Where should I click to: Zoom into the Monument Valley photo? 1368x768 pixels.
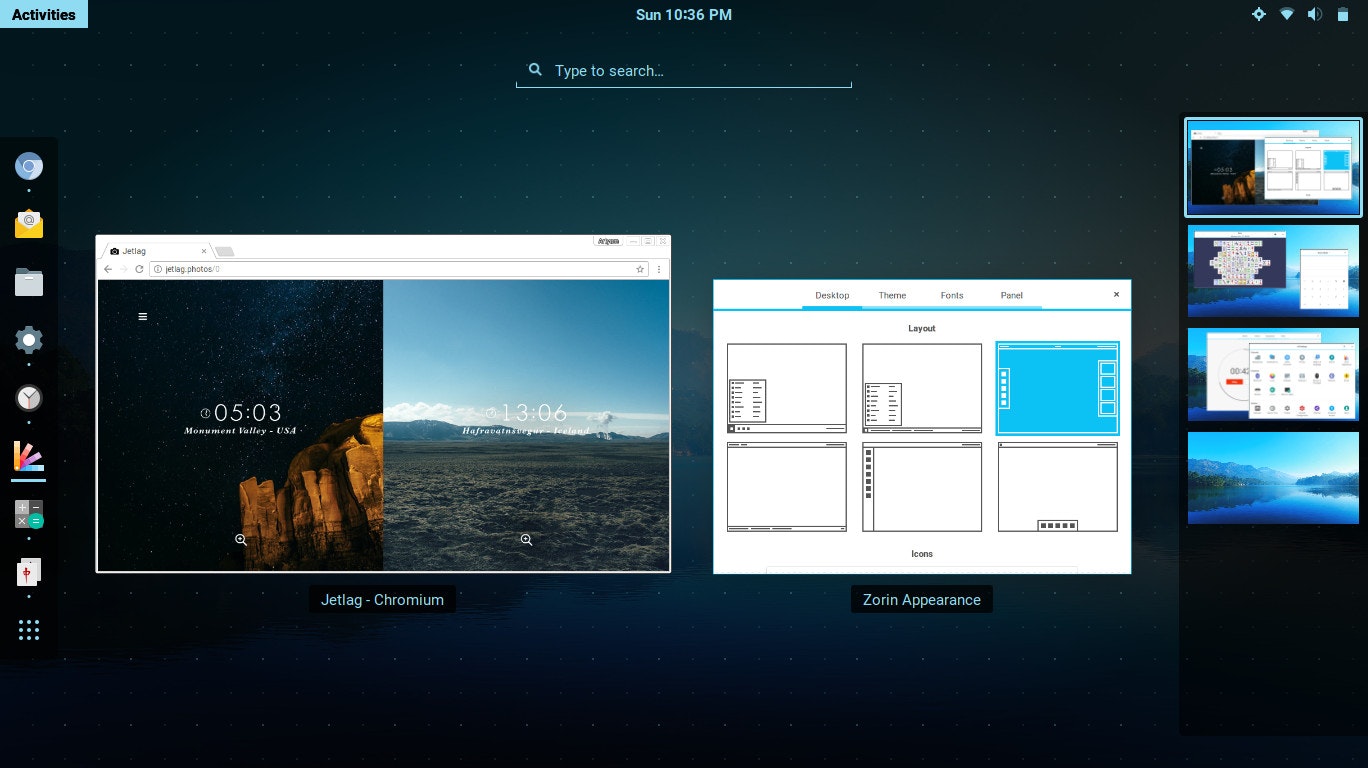[241, 540]
